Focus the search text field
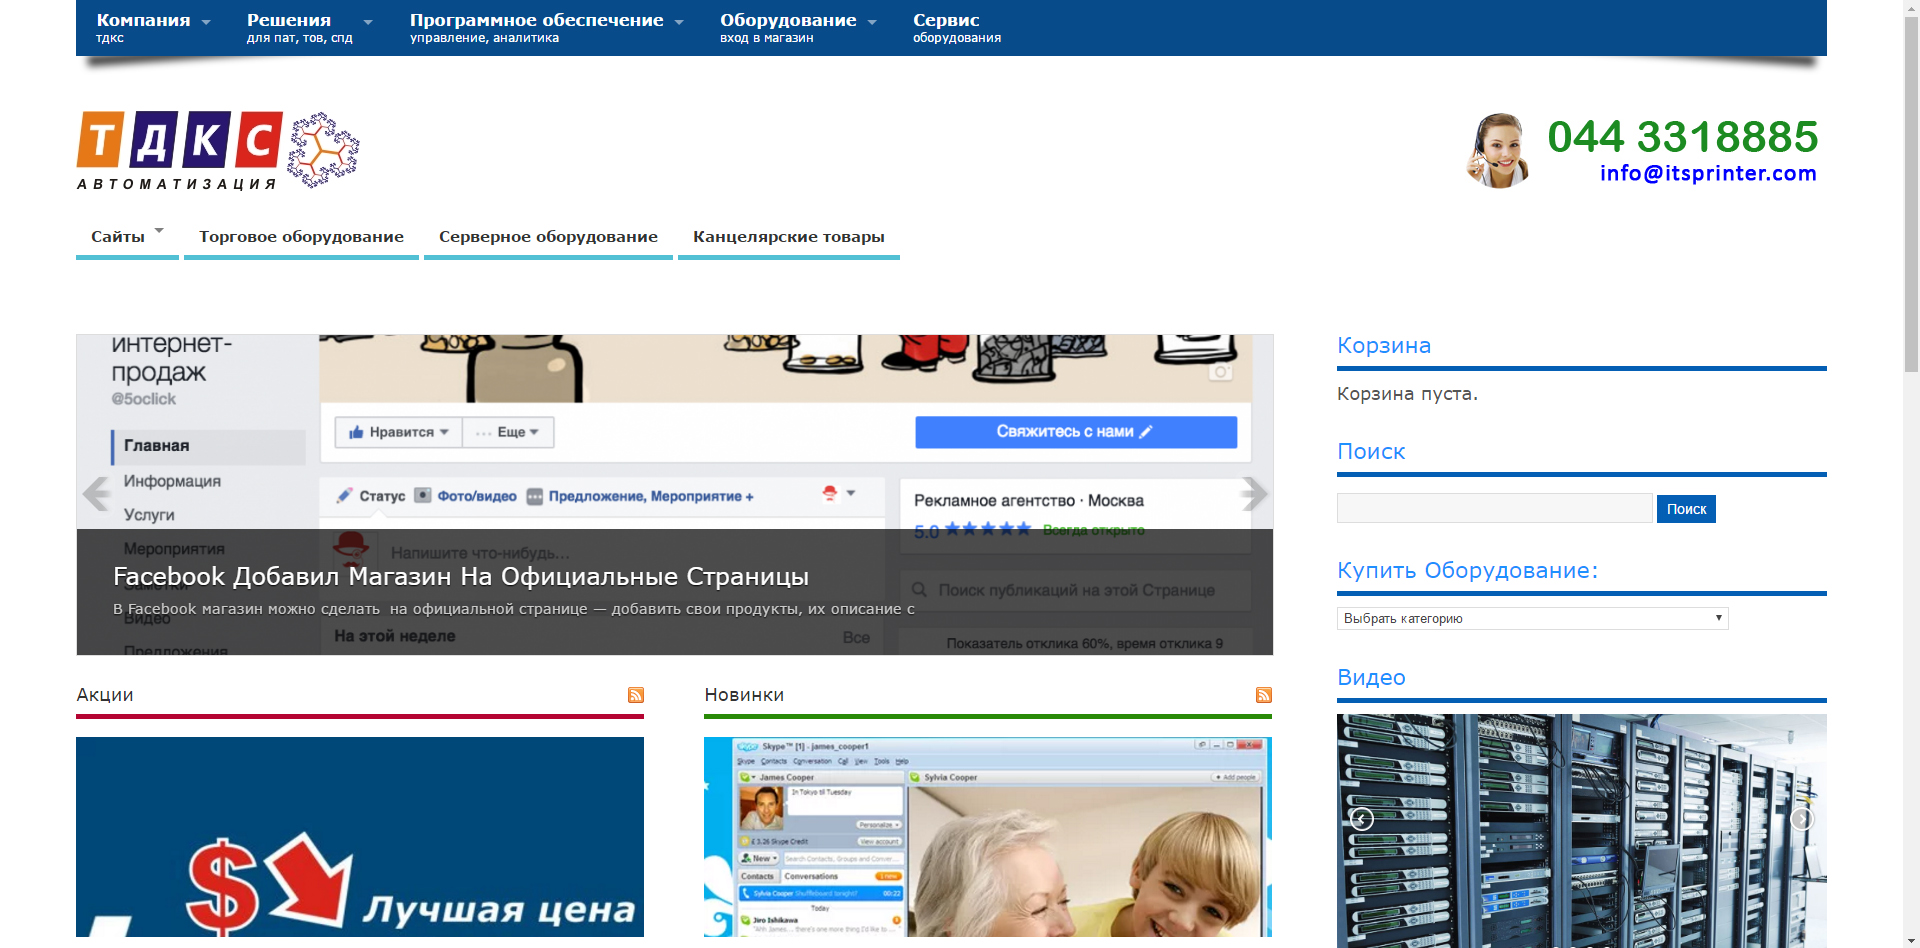 pos(1494,508)
